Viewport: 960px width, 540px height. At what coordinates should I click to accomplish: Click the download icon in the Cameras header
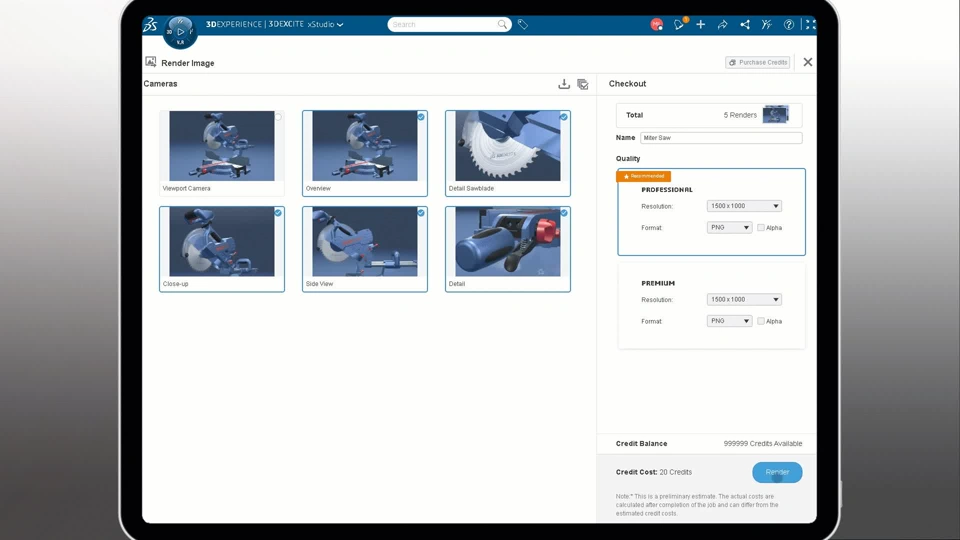[564, 84]
